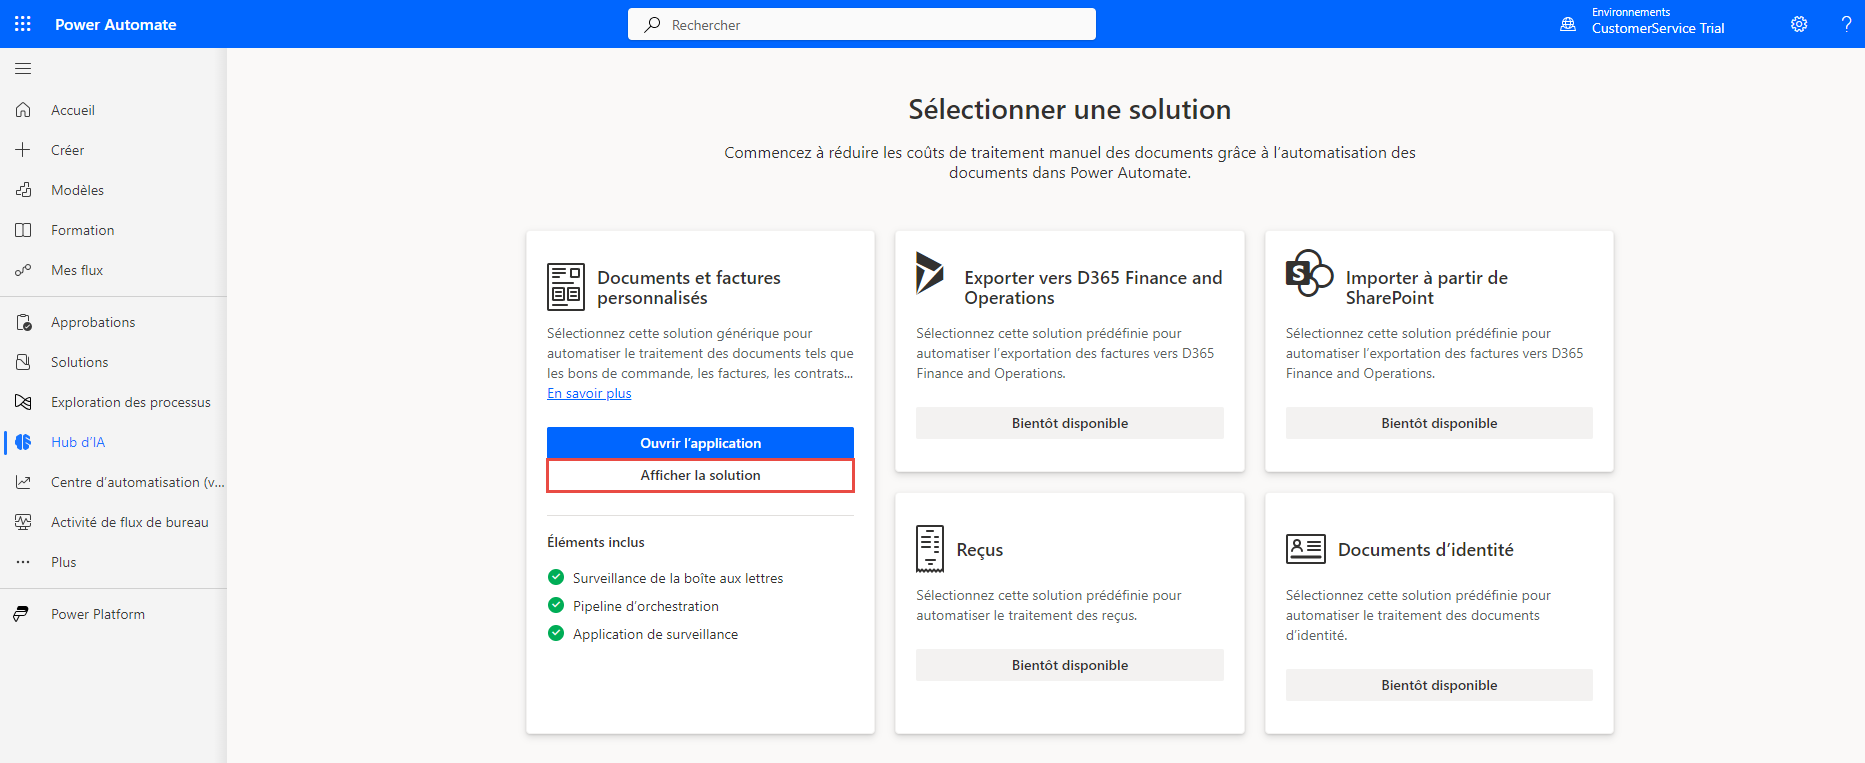This screenshot has width=1865, height=763.
Task: Click the 'Documents d'identité' card title
Action: (x=1426, y=549)
